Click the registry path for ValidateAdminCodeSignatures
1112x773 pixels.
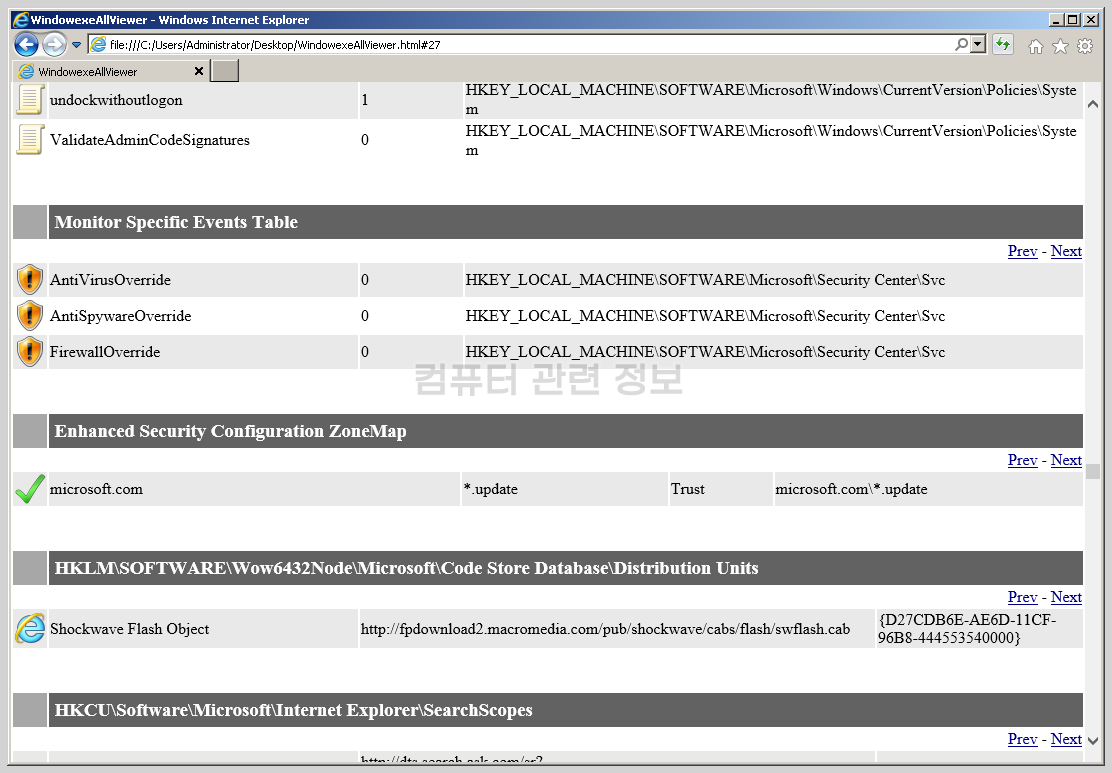pyautogui.click(x=771, y=140)
